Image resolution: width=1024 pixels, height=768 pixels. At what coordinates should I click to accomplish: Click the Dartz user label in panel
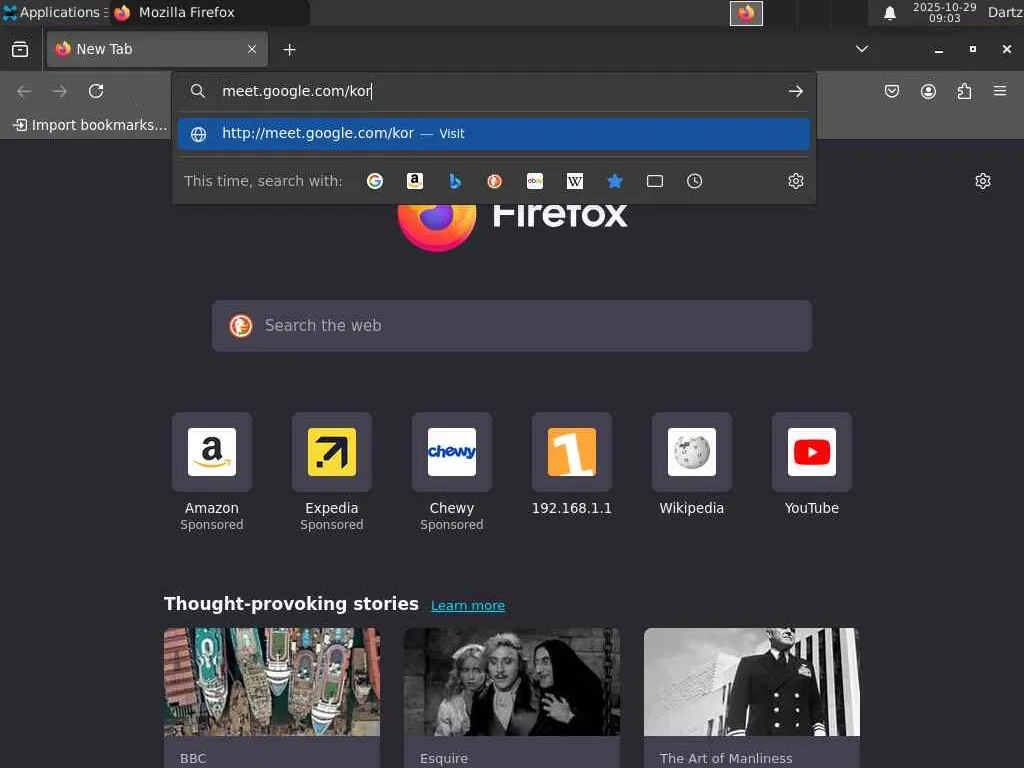pyautogui.click(x=1005, y=12)
